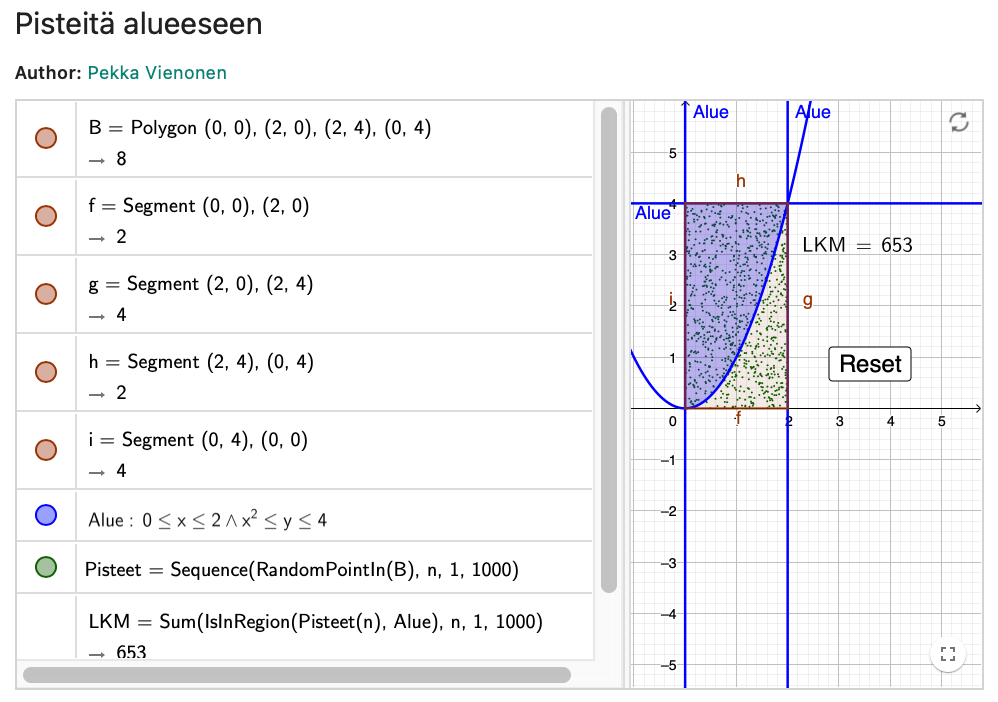The width and height of the screenshot is (998, 702).
Task: Click the LKM Sum formula row
Action: click(315, 622)
